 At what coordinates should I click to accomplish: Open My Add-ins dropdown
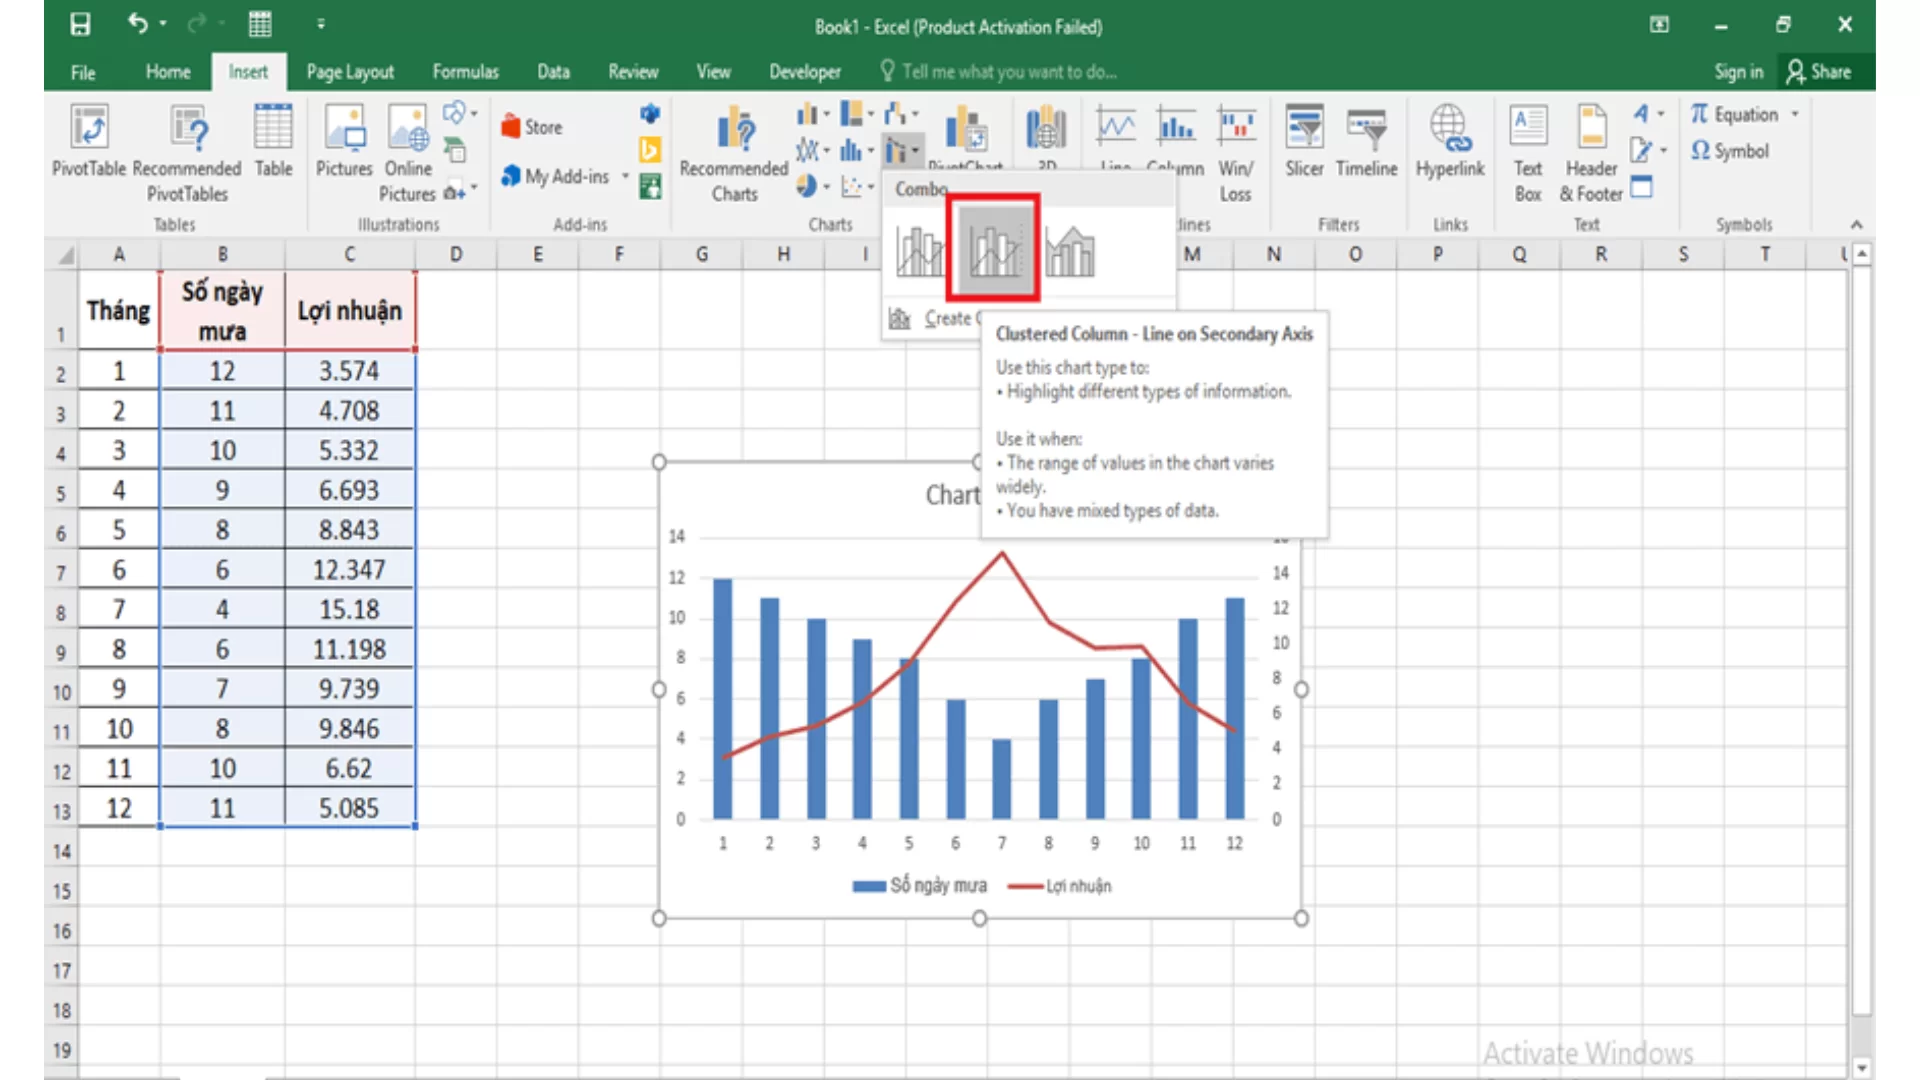(x=625, y=176)
